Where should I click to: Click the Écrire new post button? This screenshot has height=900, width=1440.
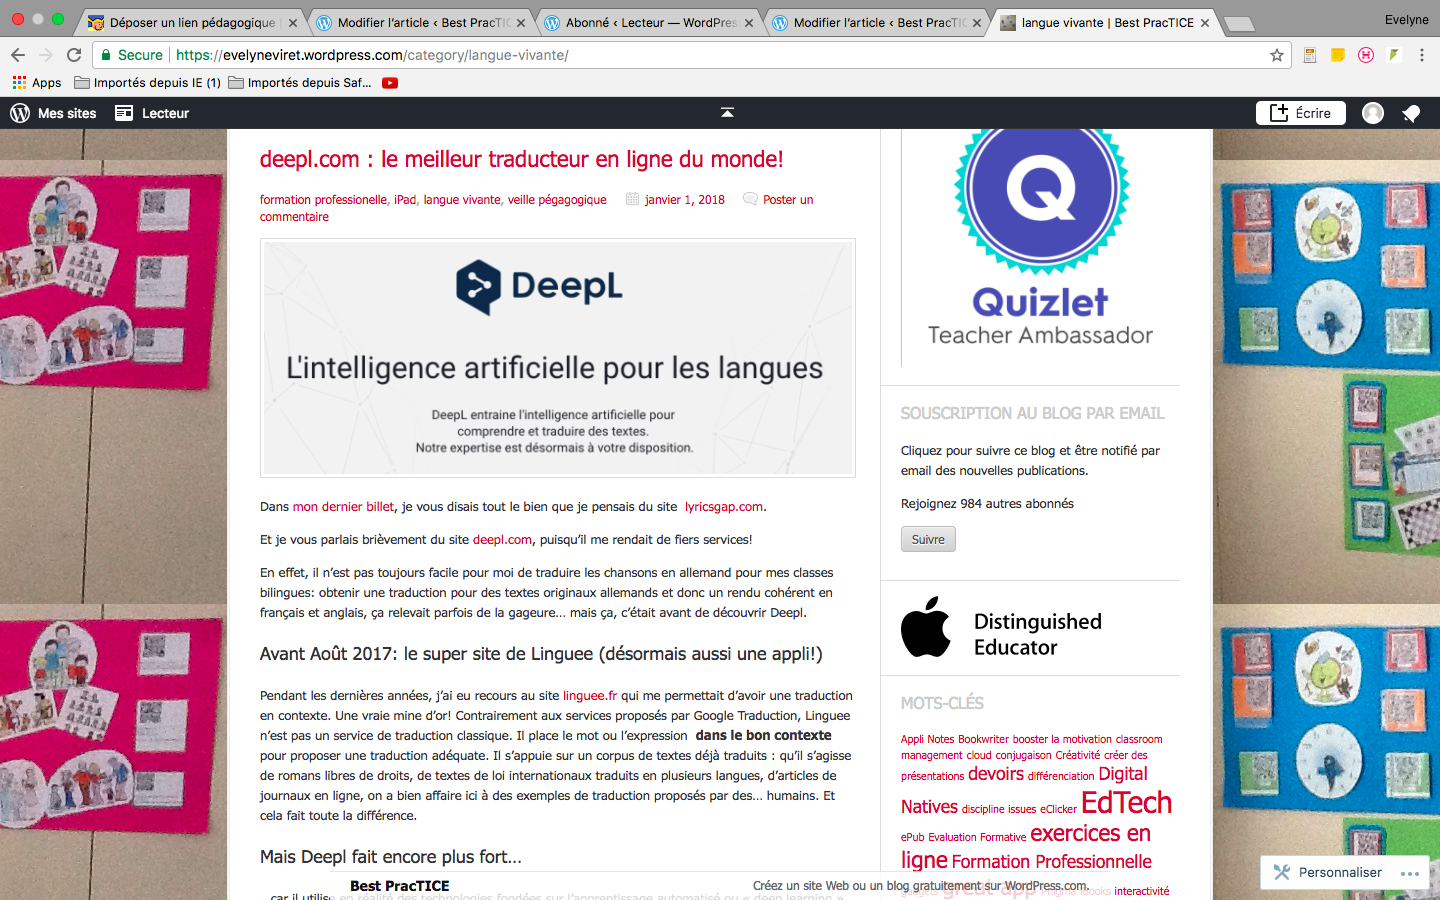tap(1300, 113)
